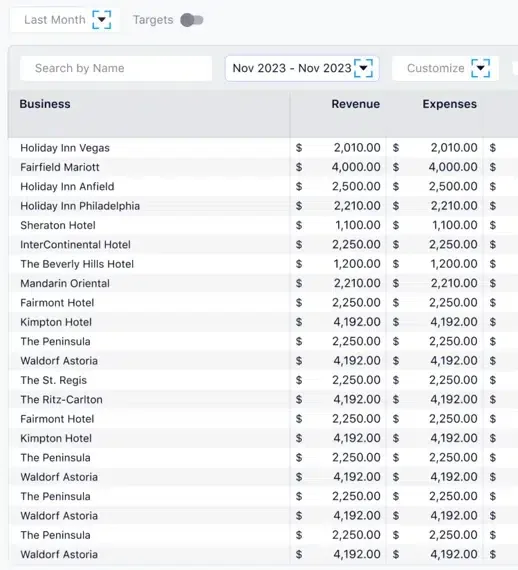Select the Fairfield Mariott business name
This screenshot has width=518, height=570.
click(x=60, y=167)
